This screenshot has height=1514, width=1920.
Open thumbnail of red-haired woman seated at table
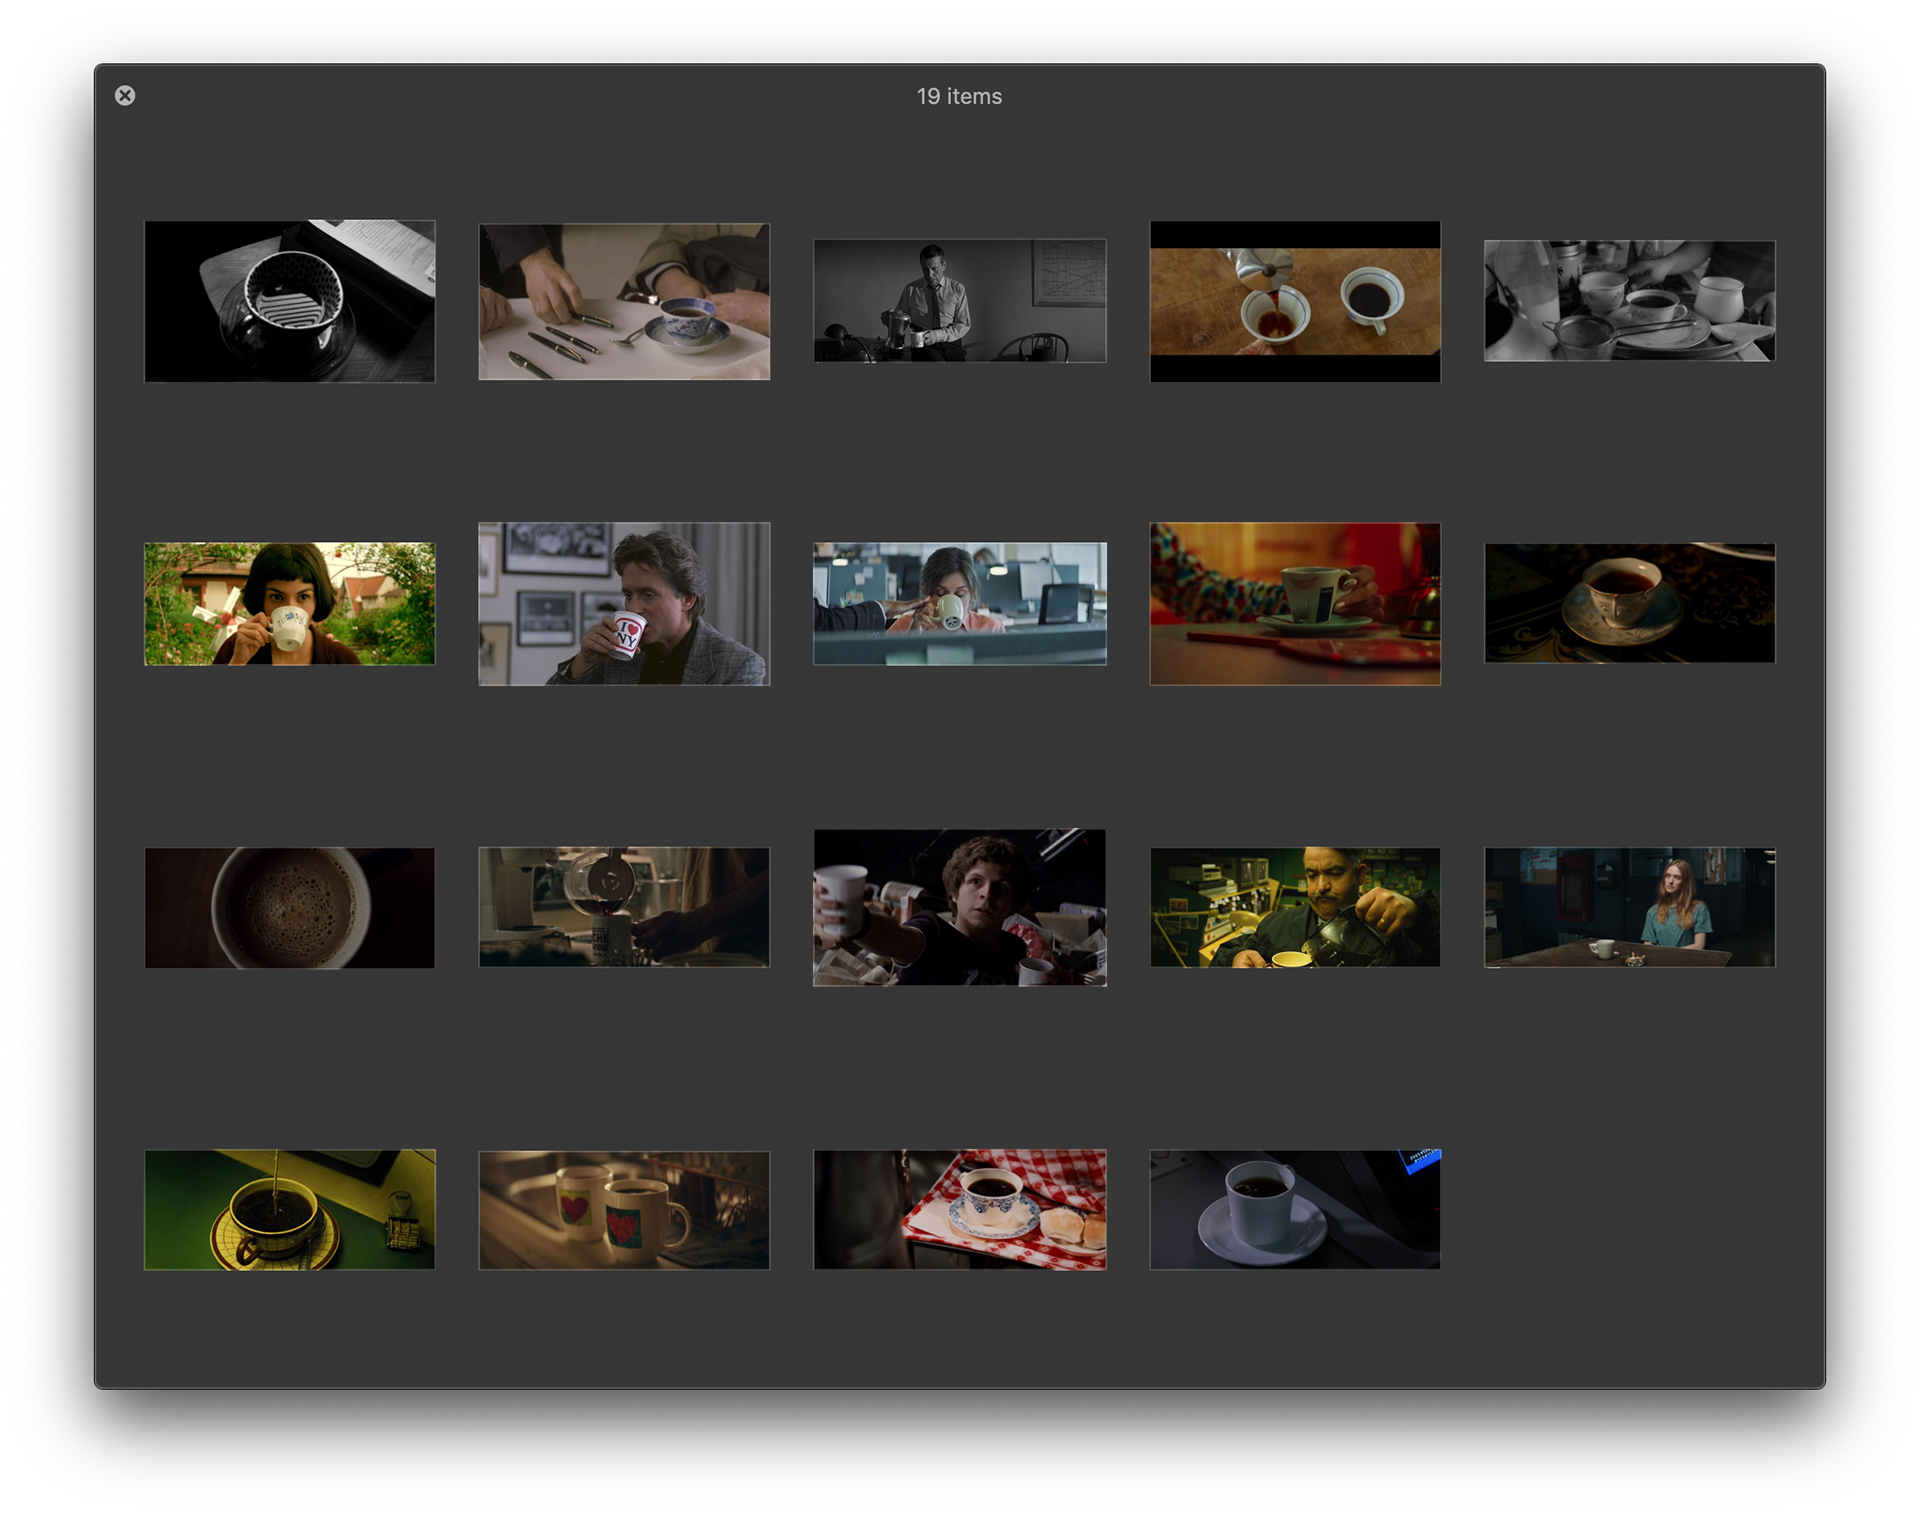click(1630, 907)
